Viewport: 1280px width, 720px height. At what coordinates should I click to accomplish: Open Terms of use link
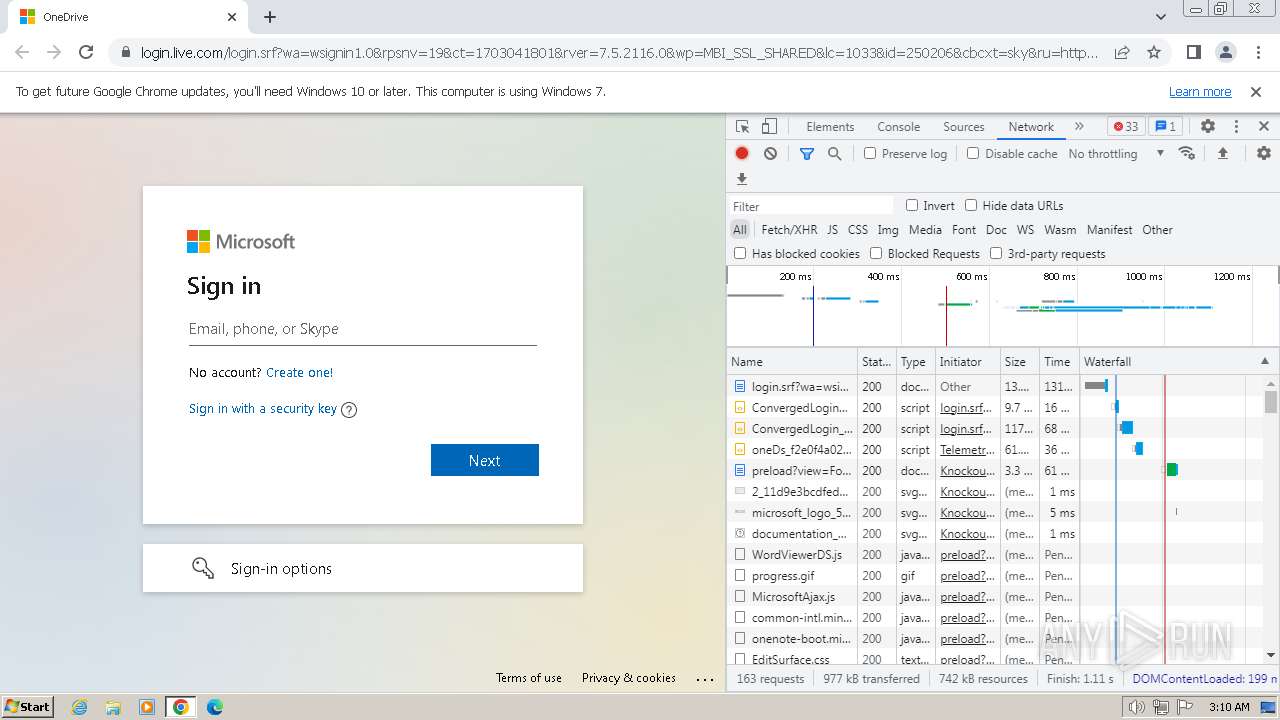[529, 678]
